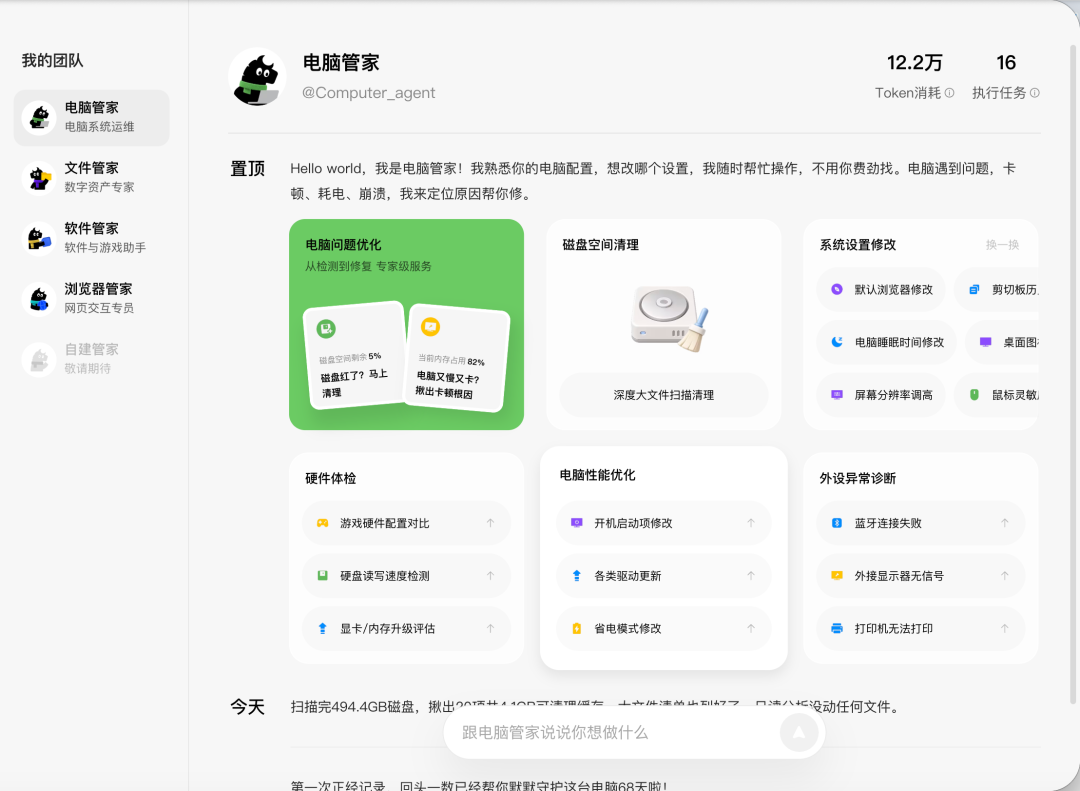Viewport: 1080px width, 791px height.
Task: Click info icon beside Token消耗
Action: (950, 93)
